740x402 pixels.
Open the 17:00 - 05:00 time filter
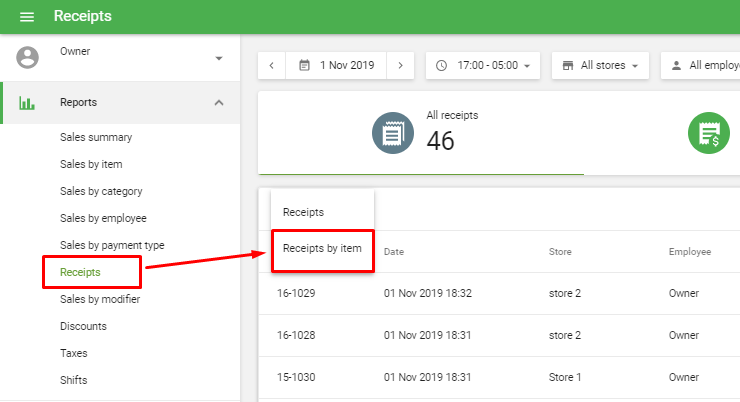484,66
